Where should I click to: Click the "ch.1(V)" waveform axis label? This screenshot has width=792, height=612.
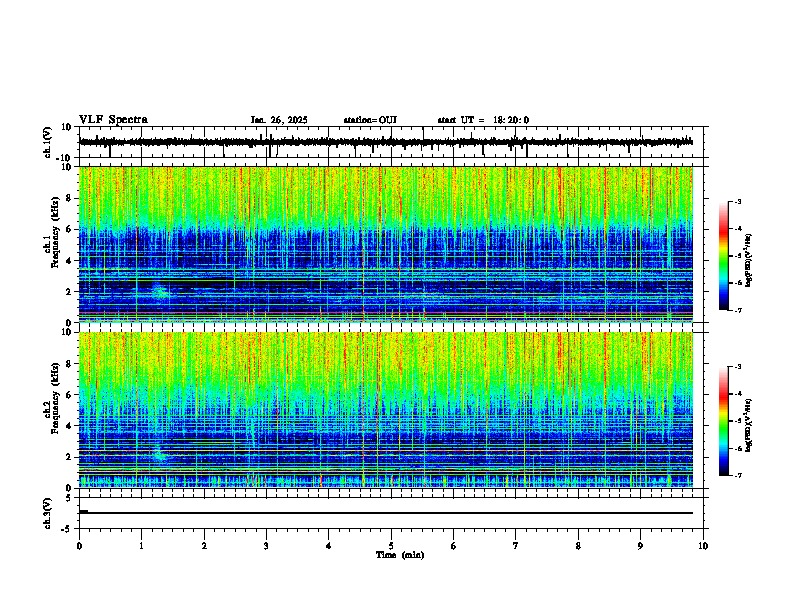(x=47, y=142)
